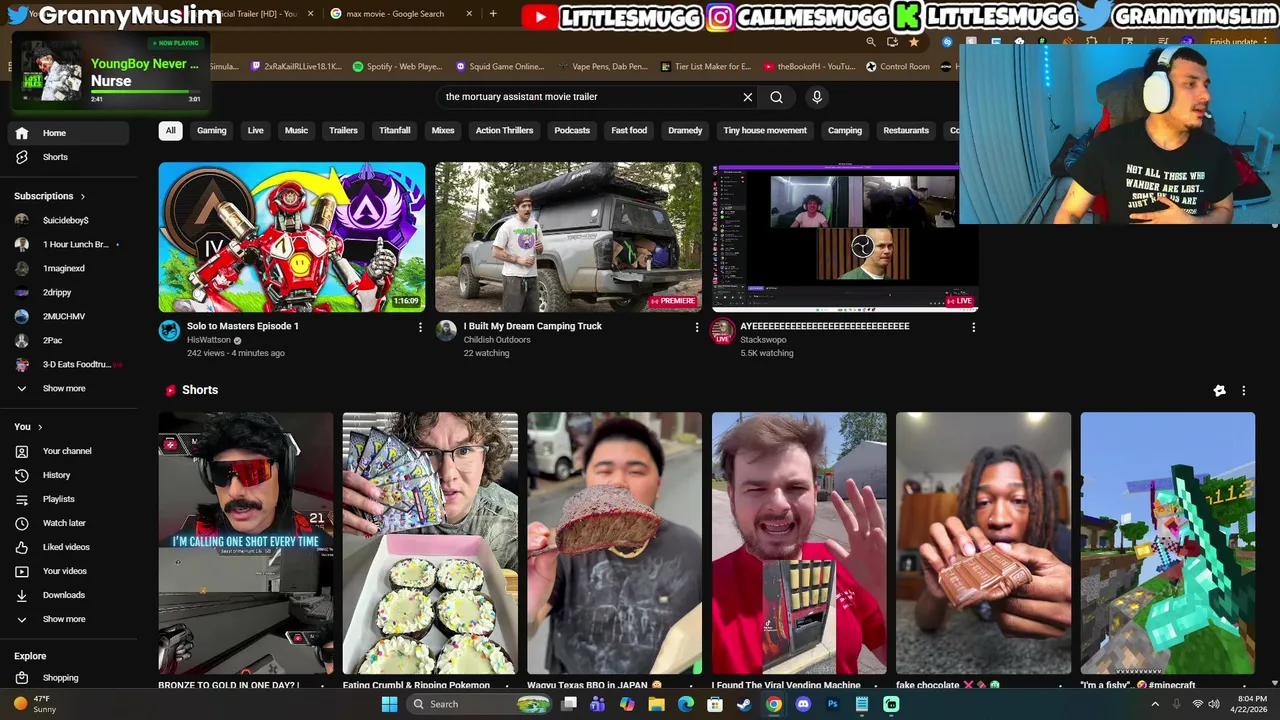Open options menu for AYEEEE live stream
This screenshot has height=720, width=1280.
(x=973, y=327)
